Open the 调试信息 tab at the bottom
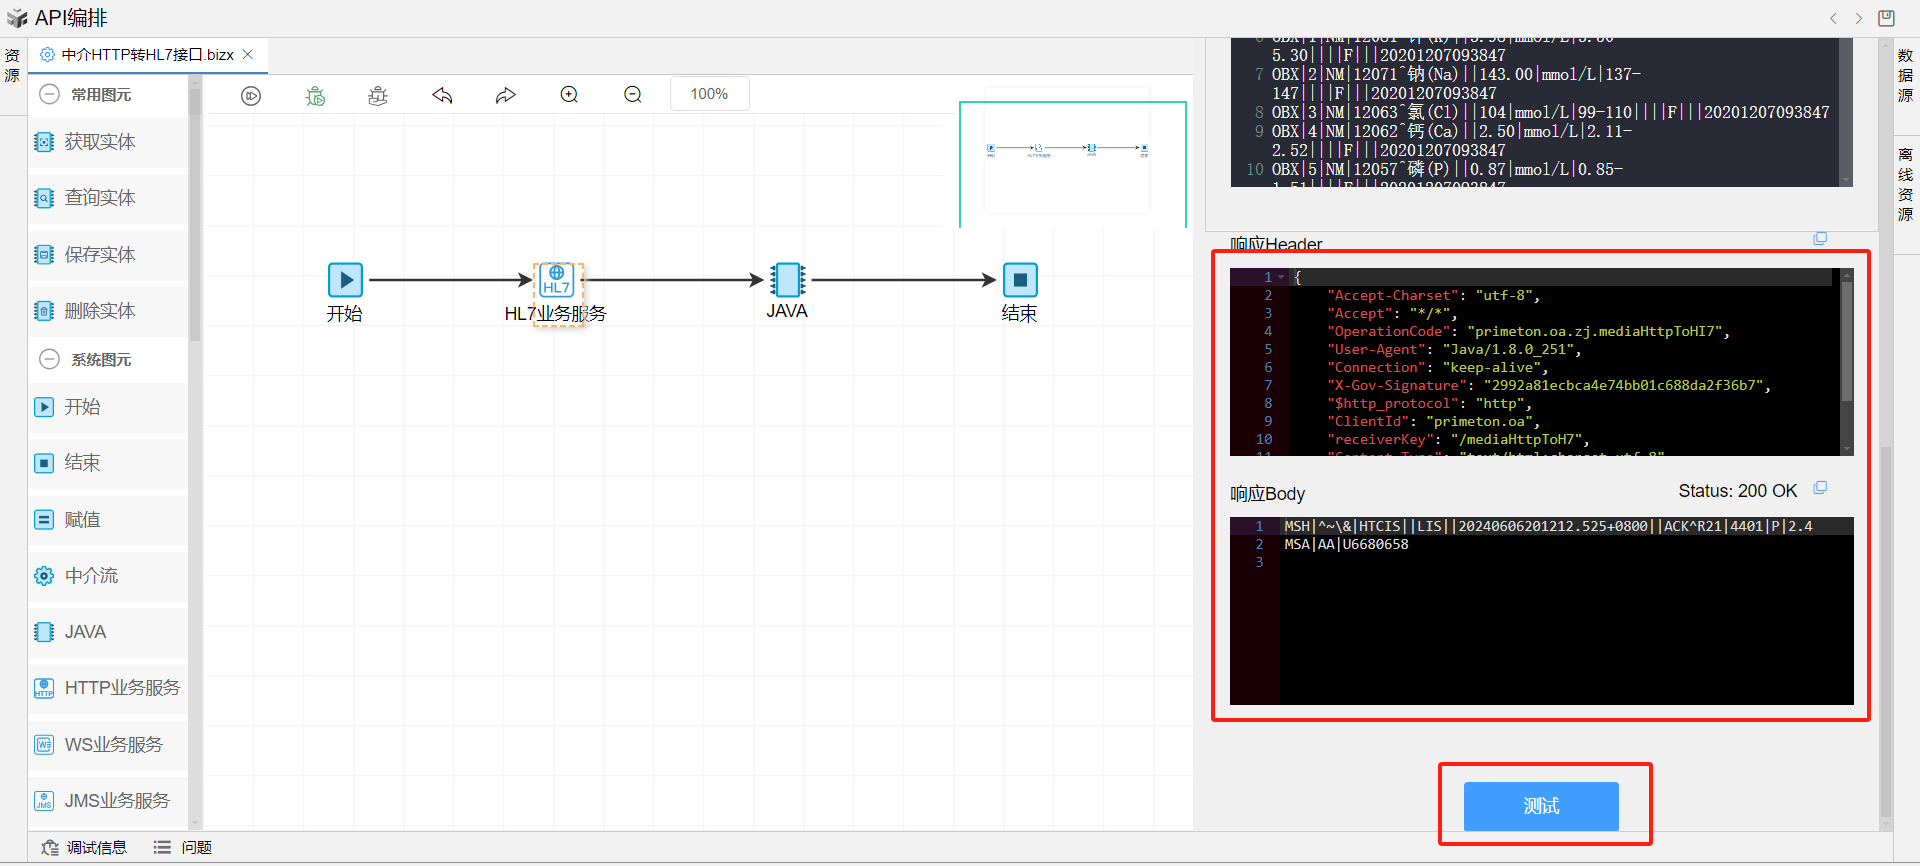 pyautogui.click(x=85, y=847)
